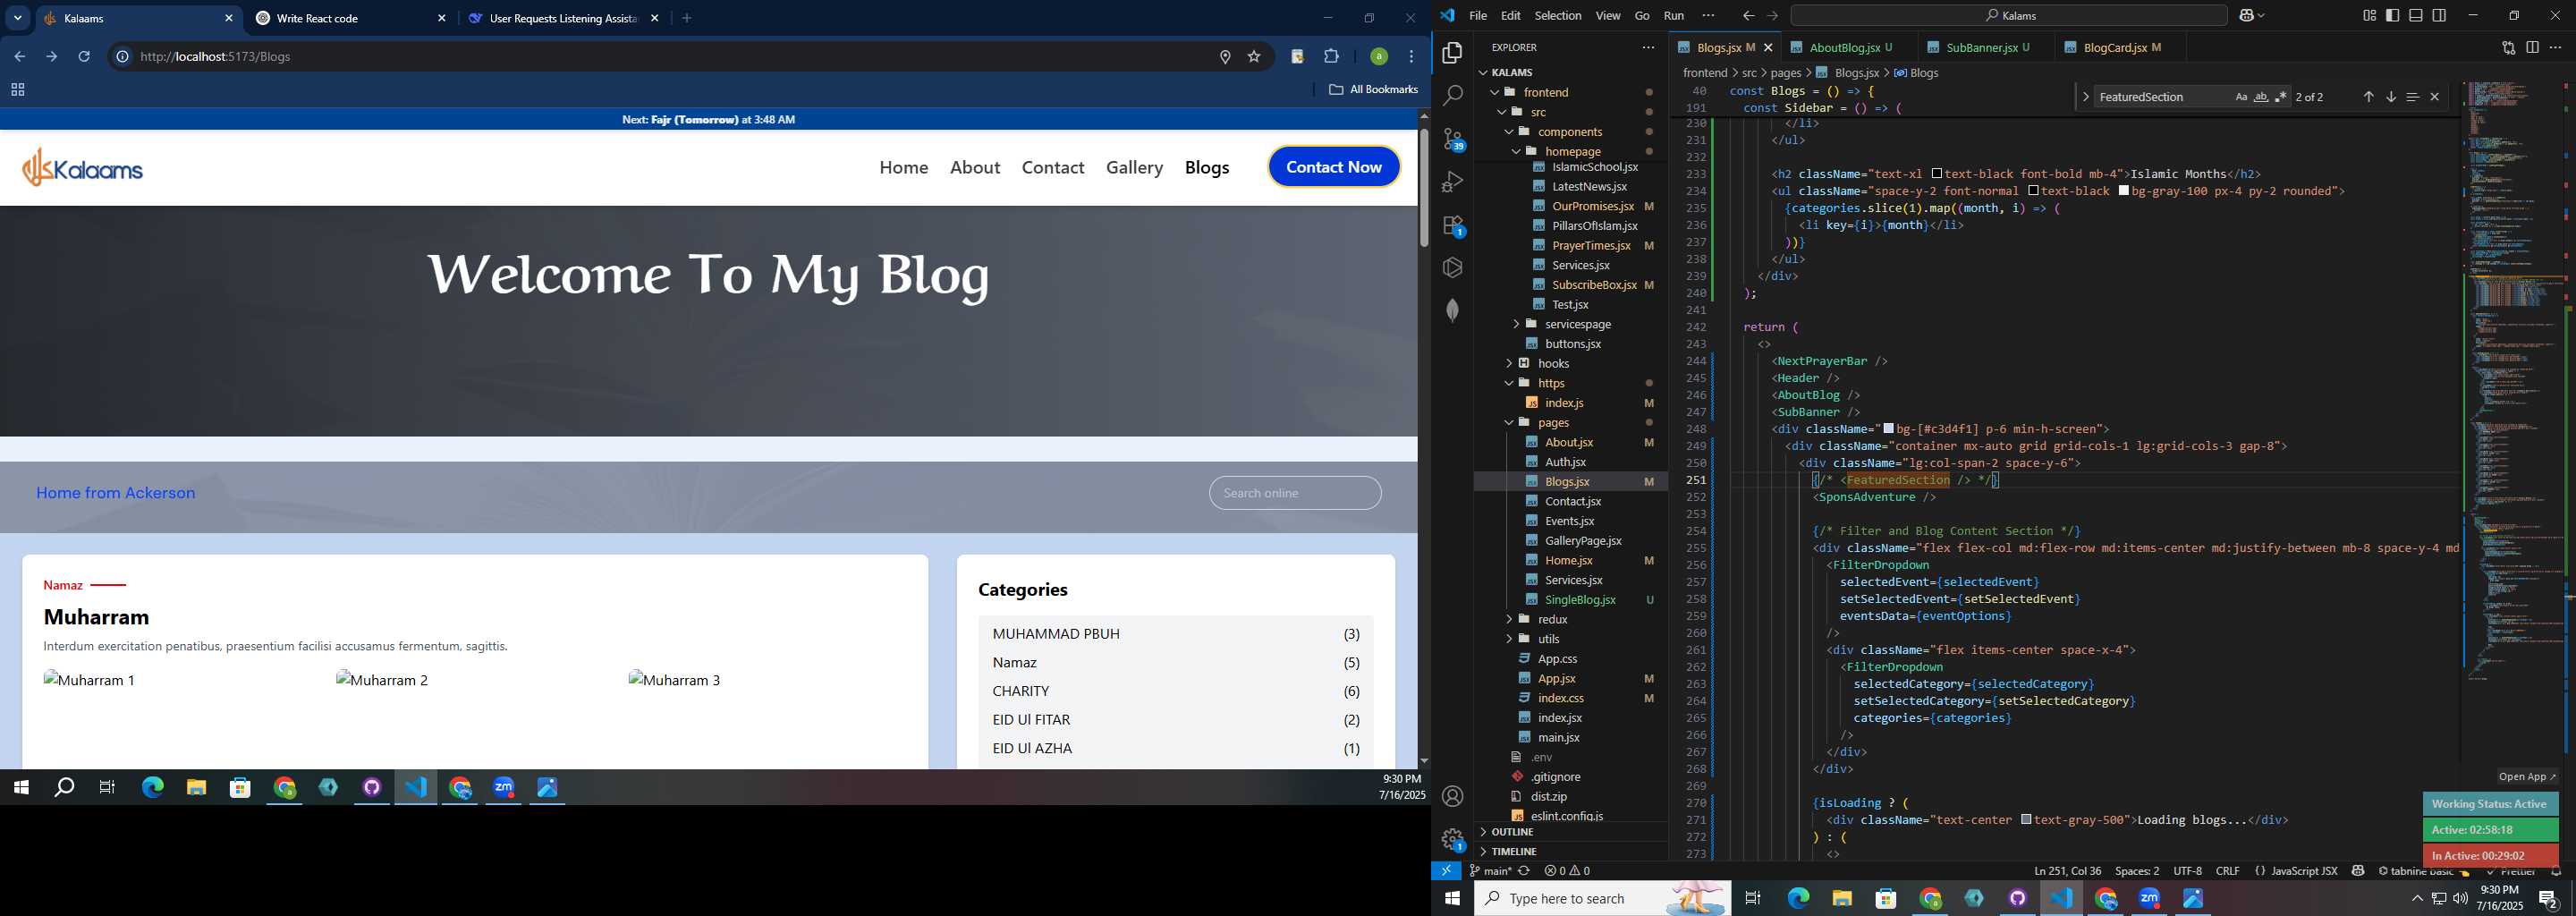Collapse the KALAMS root folder

1483,72
